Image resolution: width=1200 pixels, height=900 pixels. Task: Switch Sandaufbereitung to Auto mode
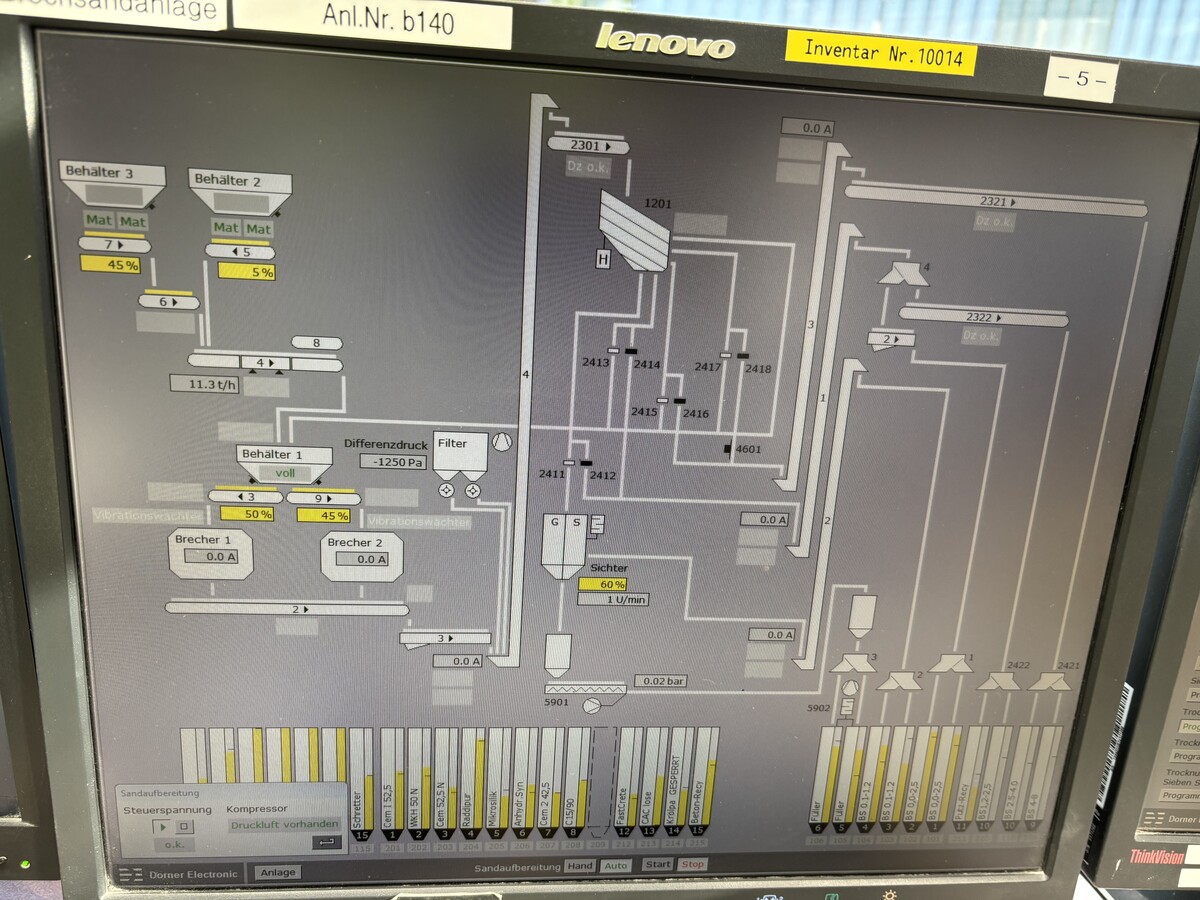pyautogui.click(x=617, y=865)
